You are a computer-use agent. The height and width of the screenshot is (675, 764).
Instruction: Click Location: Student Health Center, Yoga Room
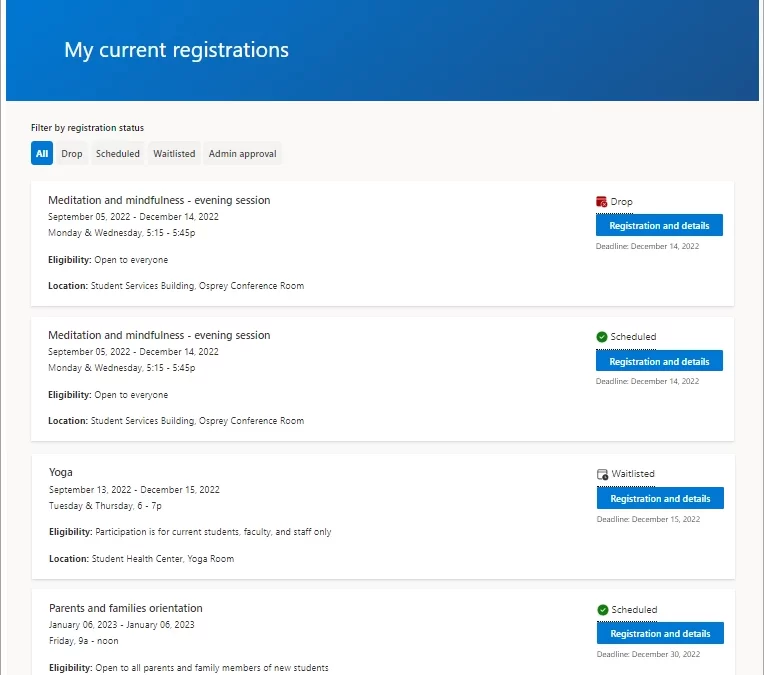click(x=141, y=559)
